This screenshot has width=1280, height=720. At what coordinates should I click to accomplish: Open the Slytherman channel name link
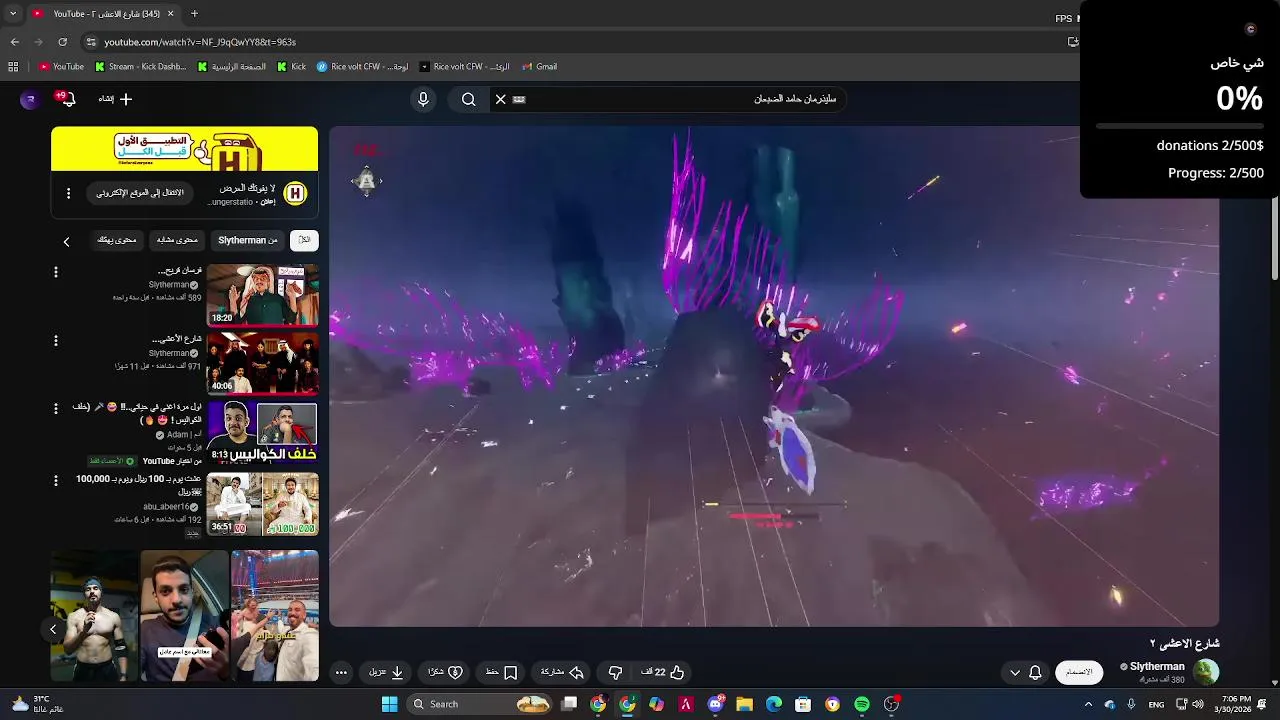pyautogui.click(x=1157, y=666)
